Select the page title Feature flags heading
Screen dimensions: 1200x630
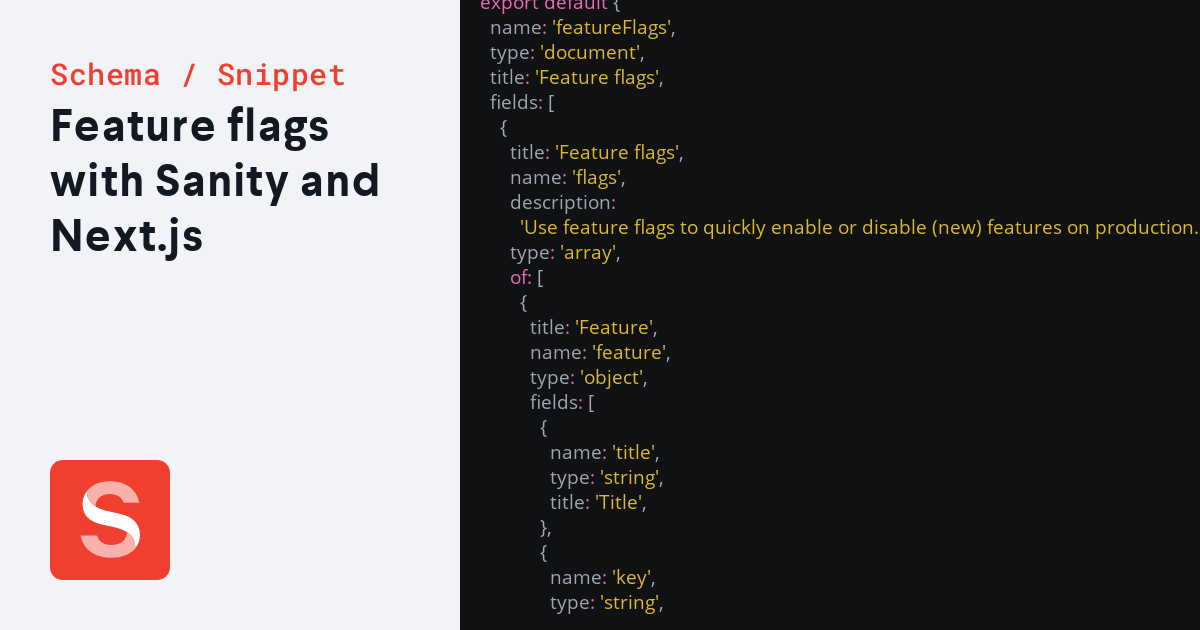pyautogui.click(x=190, y=127)
